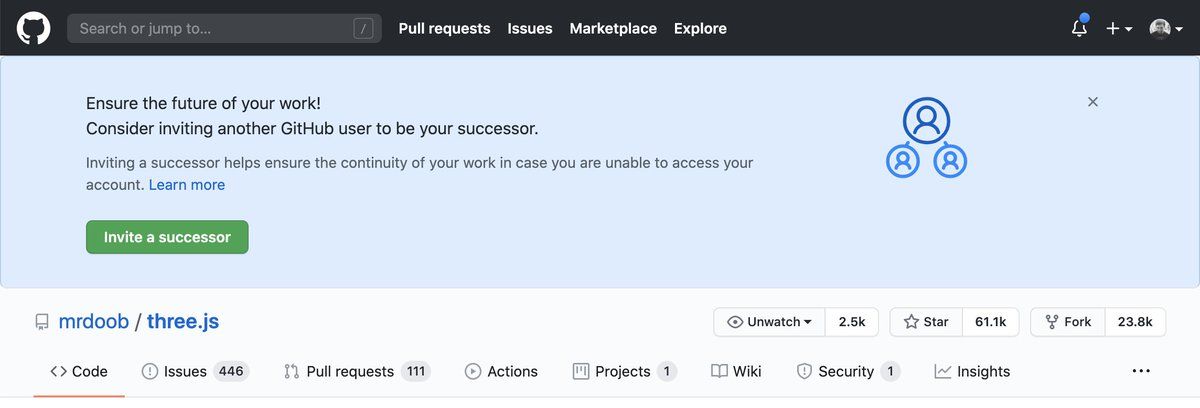Open the user avatar profile menu
This screenshot has height=408, width=1200.
pos(1166,28)
